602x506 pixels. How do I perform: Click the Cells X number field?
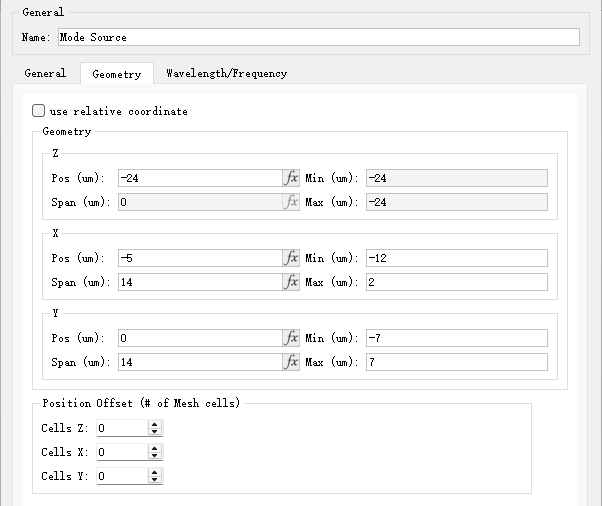(x=122, y=452)
